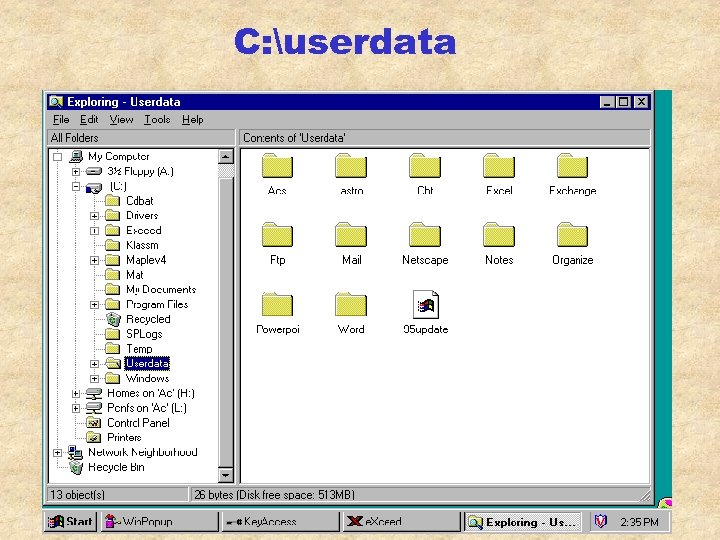Select the Exchange folder icon
Viewport: 720px width, 540px height.
[572, 166]
